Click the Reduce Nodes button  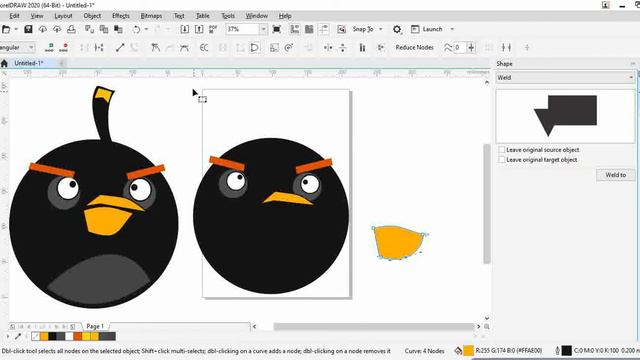pyautogui.click(x=414, y=48)
